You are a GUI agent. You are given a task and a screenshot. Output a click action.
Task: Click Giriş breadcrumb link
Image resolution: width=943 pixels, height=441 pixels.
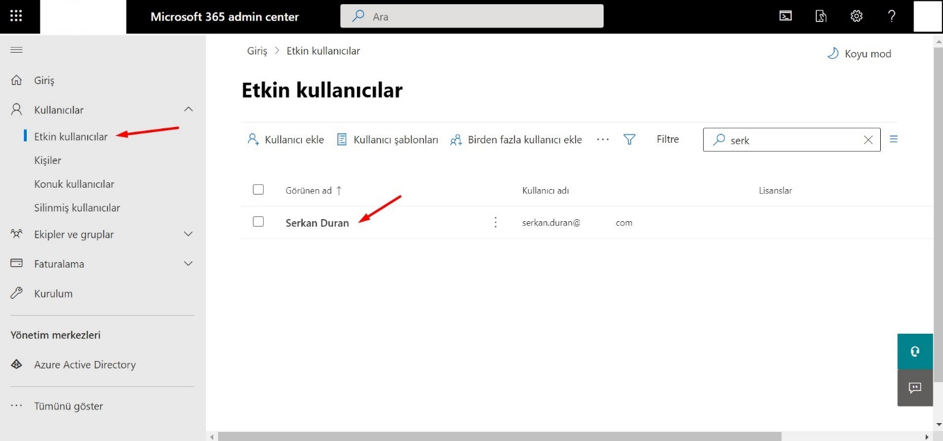[x=257, y=51]
